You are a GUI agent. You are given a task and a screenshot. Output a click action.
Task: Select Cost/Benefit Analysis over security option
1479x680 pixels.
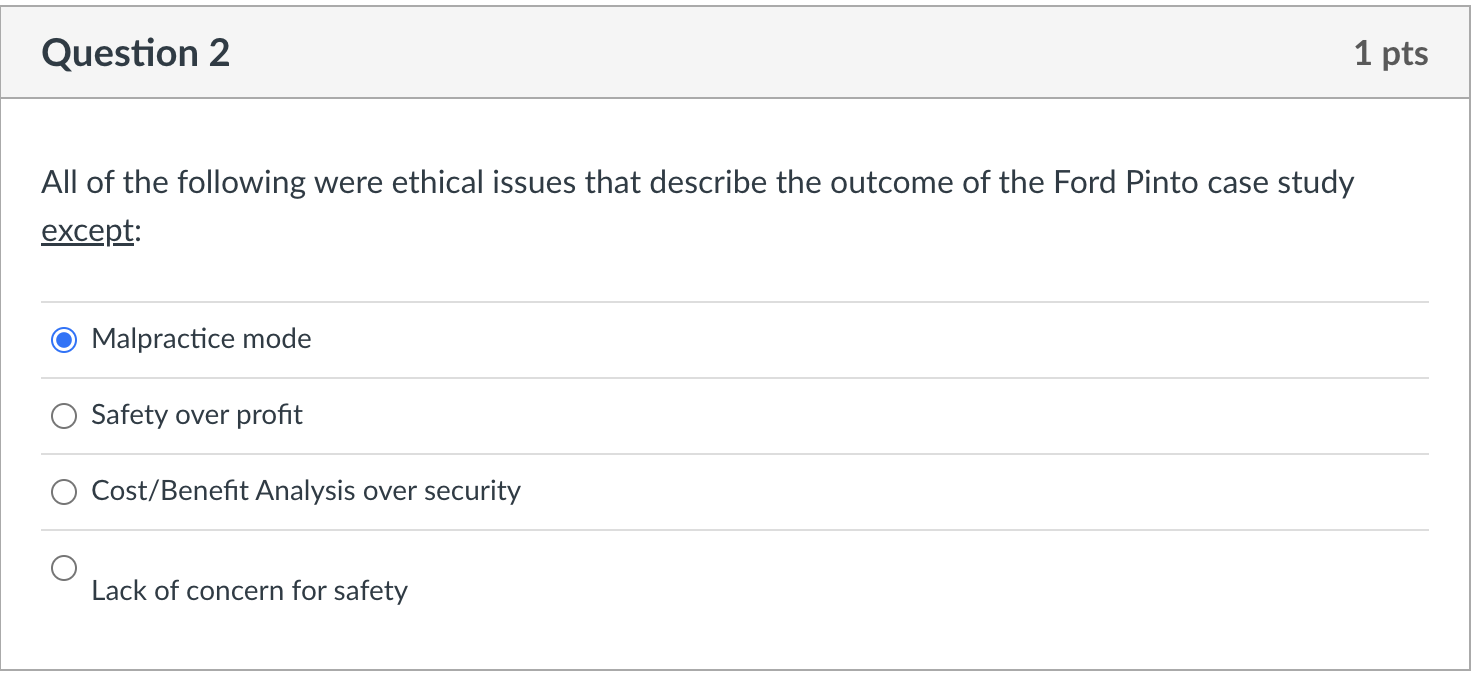(64, 492)
